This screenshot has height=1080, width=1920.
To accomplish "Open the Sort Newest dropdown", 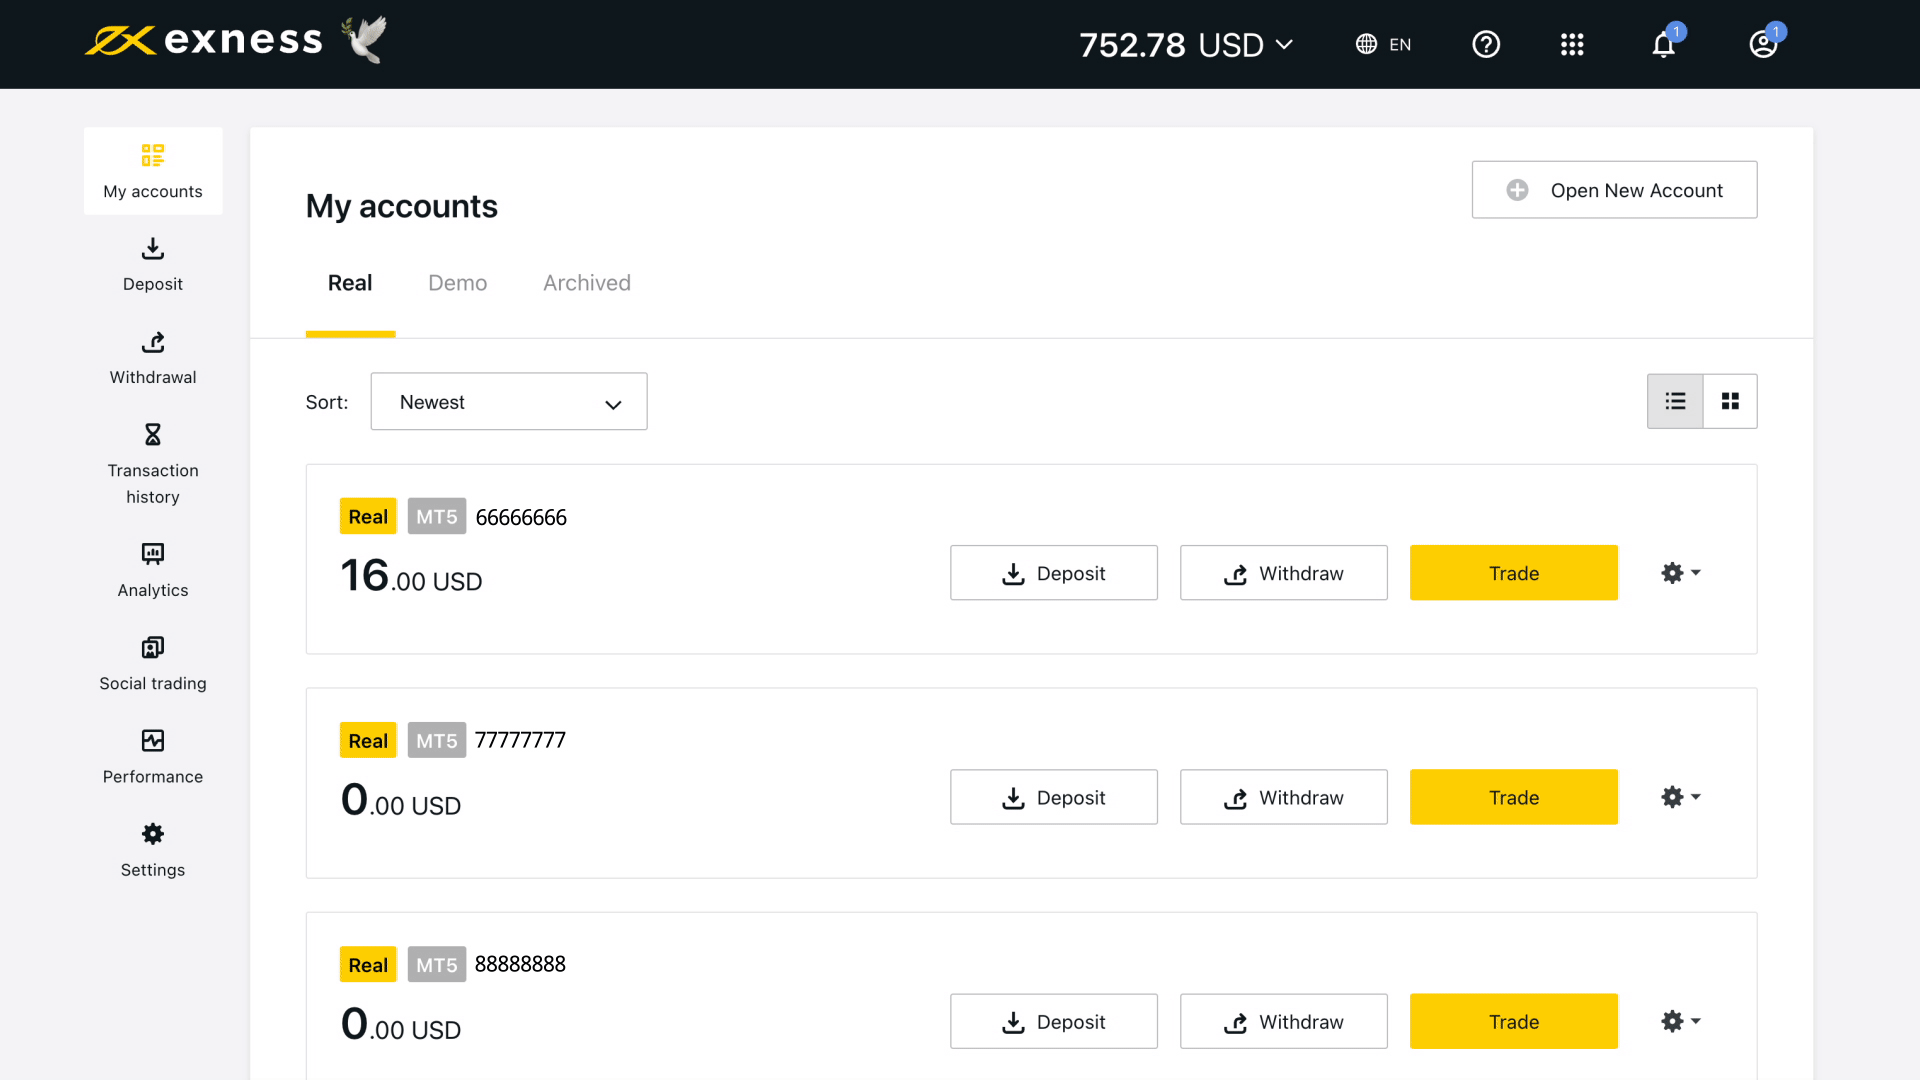I will [x=509, y=402].
